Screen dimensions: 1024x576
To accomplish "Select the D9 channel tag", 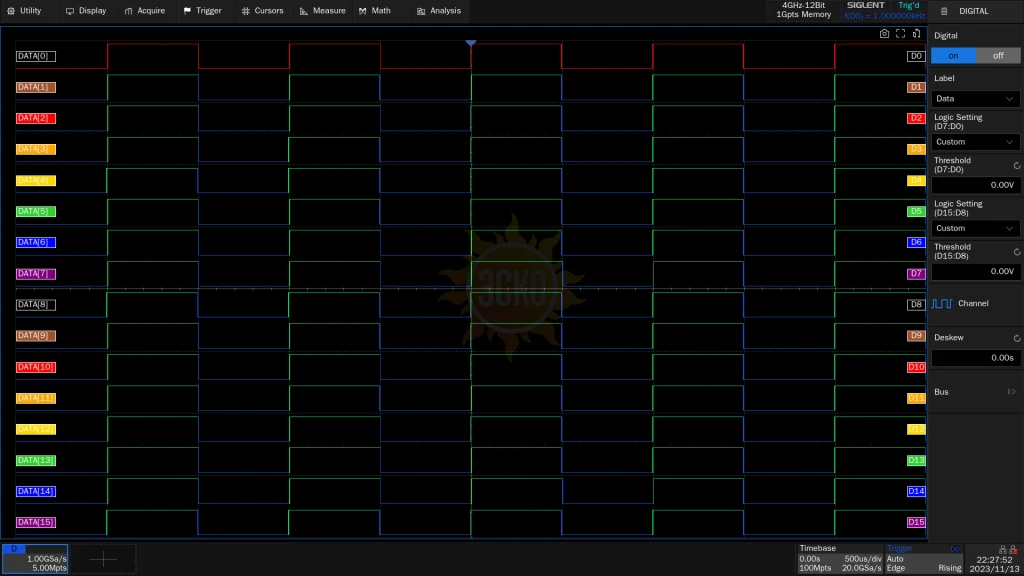I will click(x=916, y=336).
